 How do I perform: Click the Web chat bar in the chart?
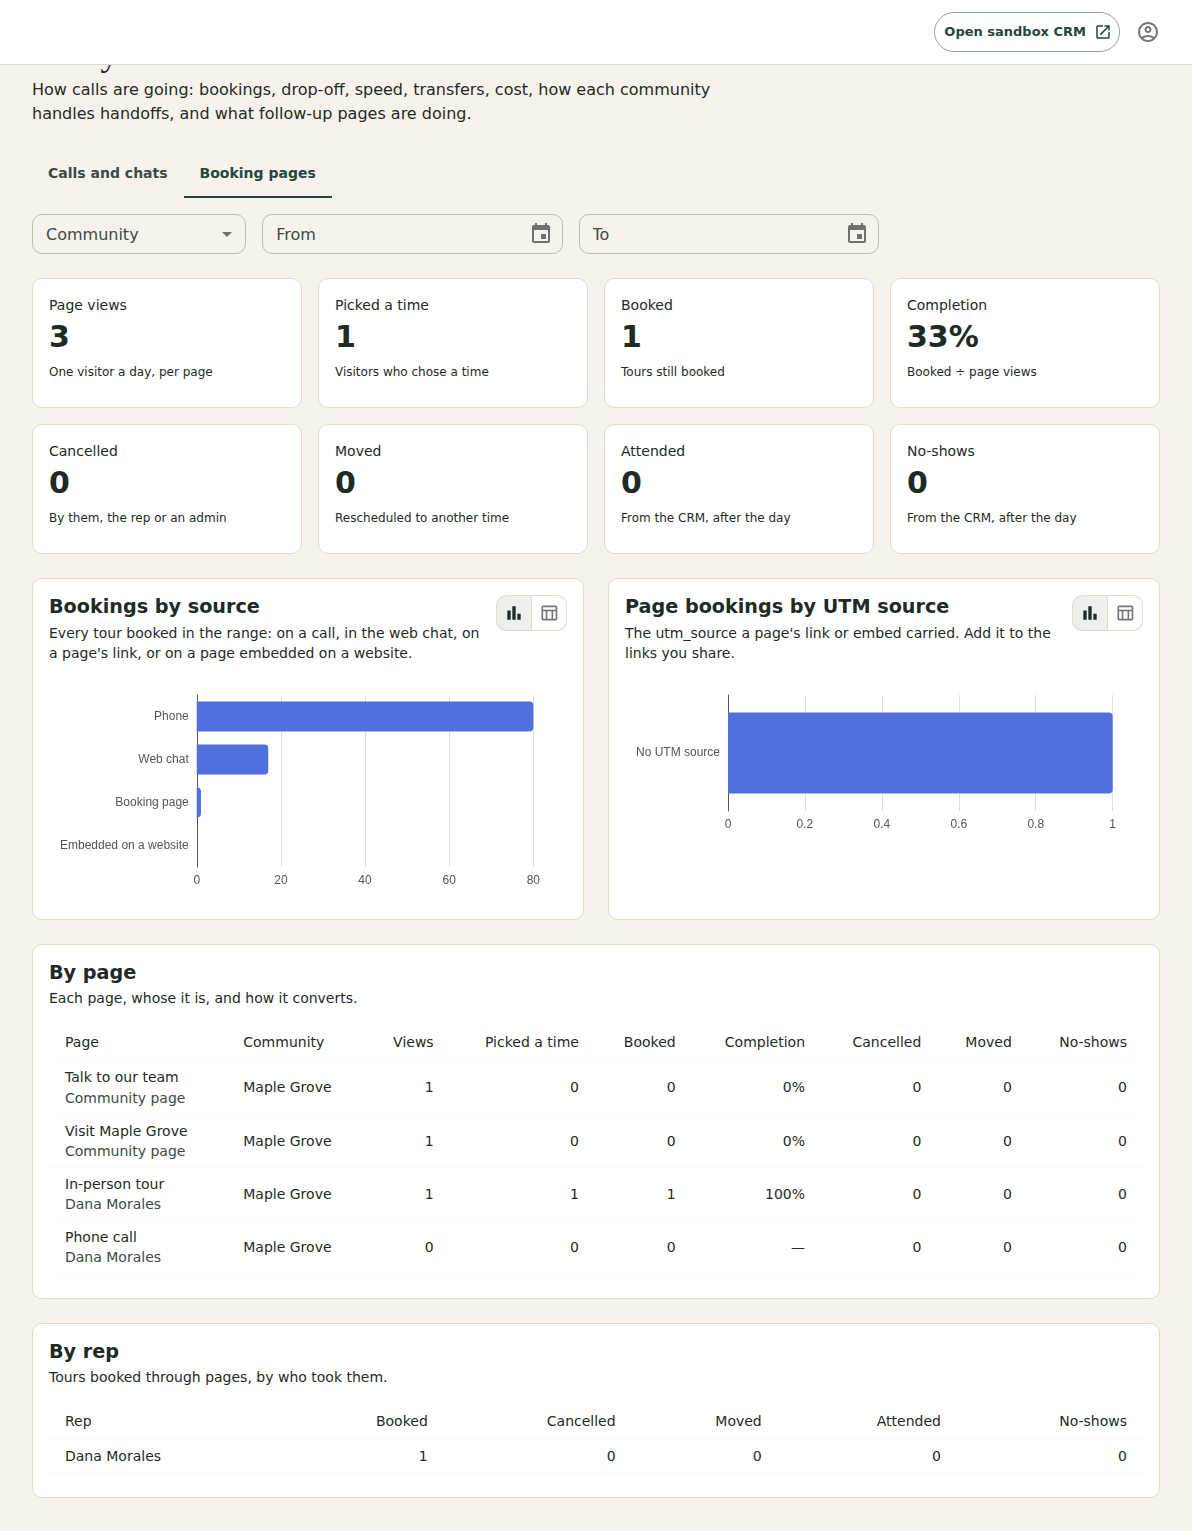(233, 759)
